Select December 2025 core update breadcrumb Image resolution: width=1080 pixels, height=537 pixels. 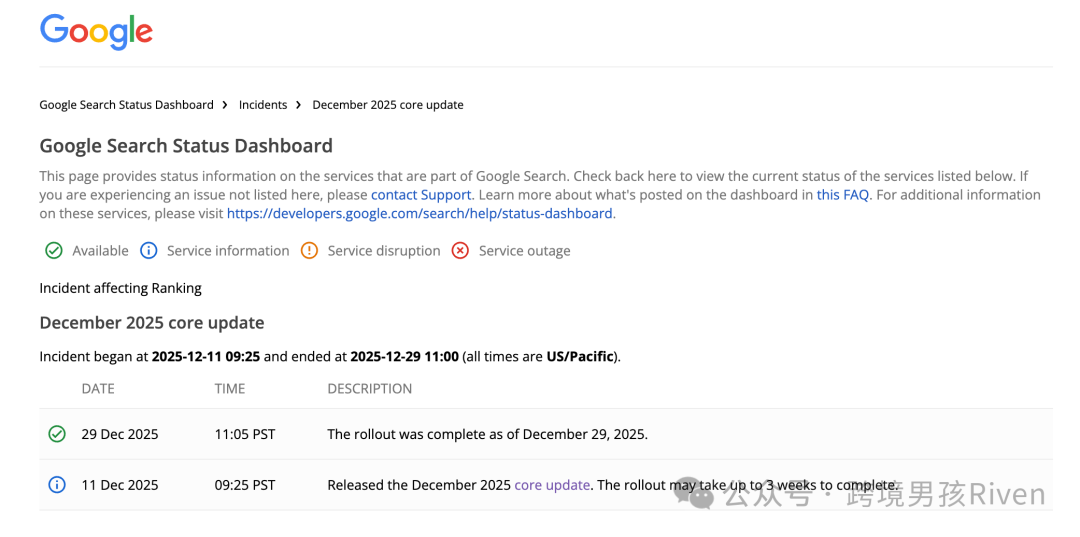[388, 105]
